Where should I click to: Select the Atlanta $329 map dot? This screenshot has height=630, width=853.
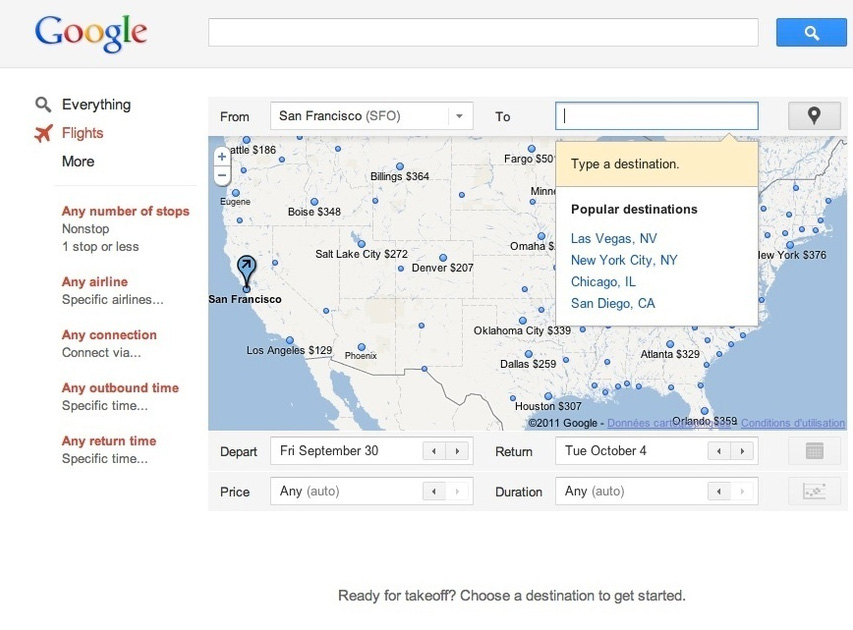[x=670, y=344]
